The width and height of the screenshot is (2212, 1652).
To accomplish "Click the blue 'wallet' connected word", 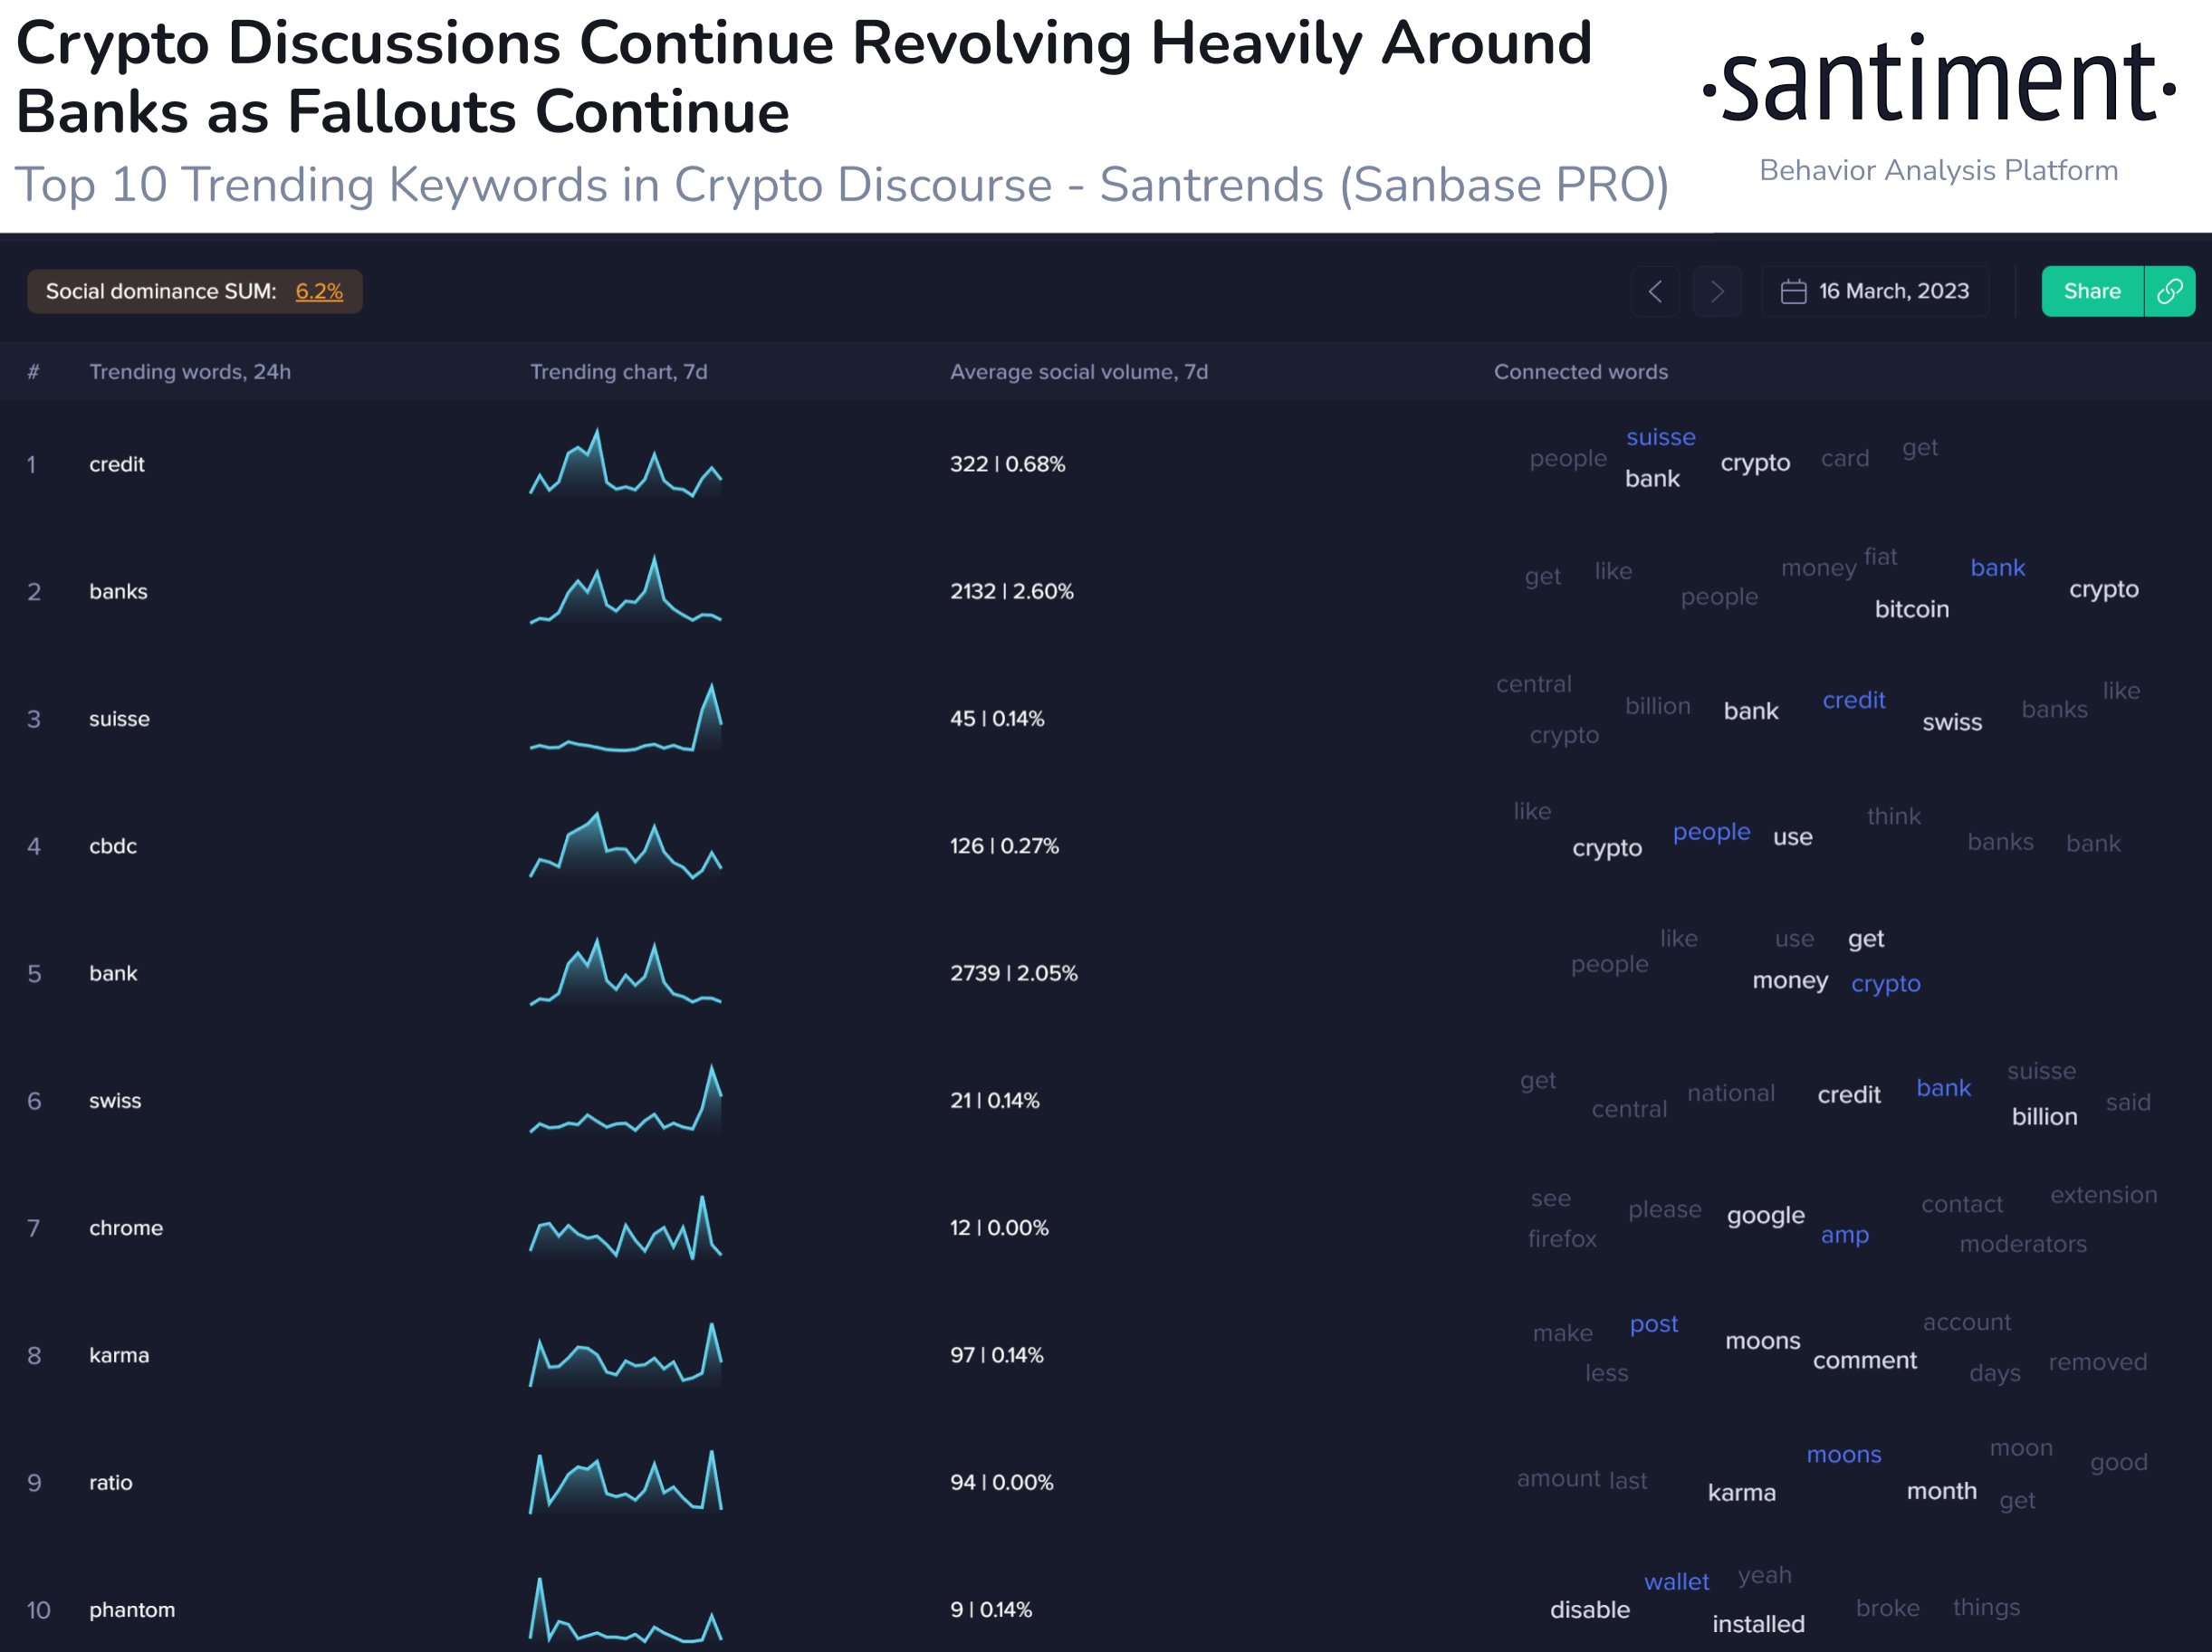I will pos(1676,1582).
